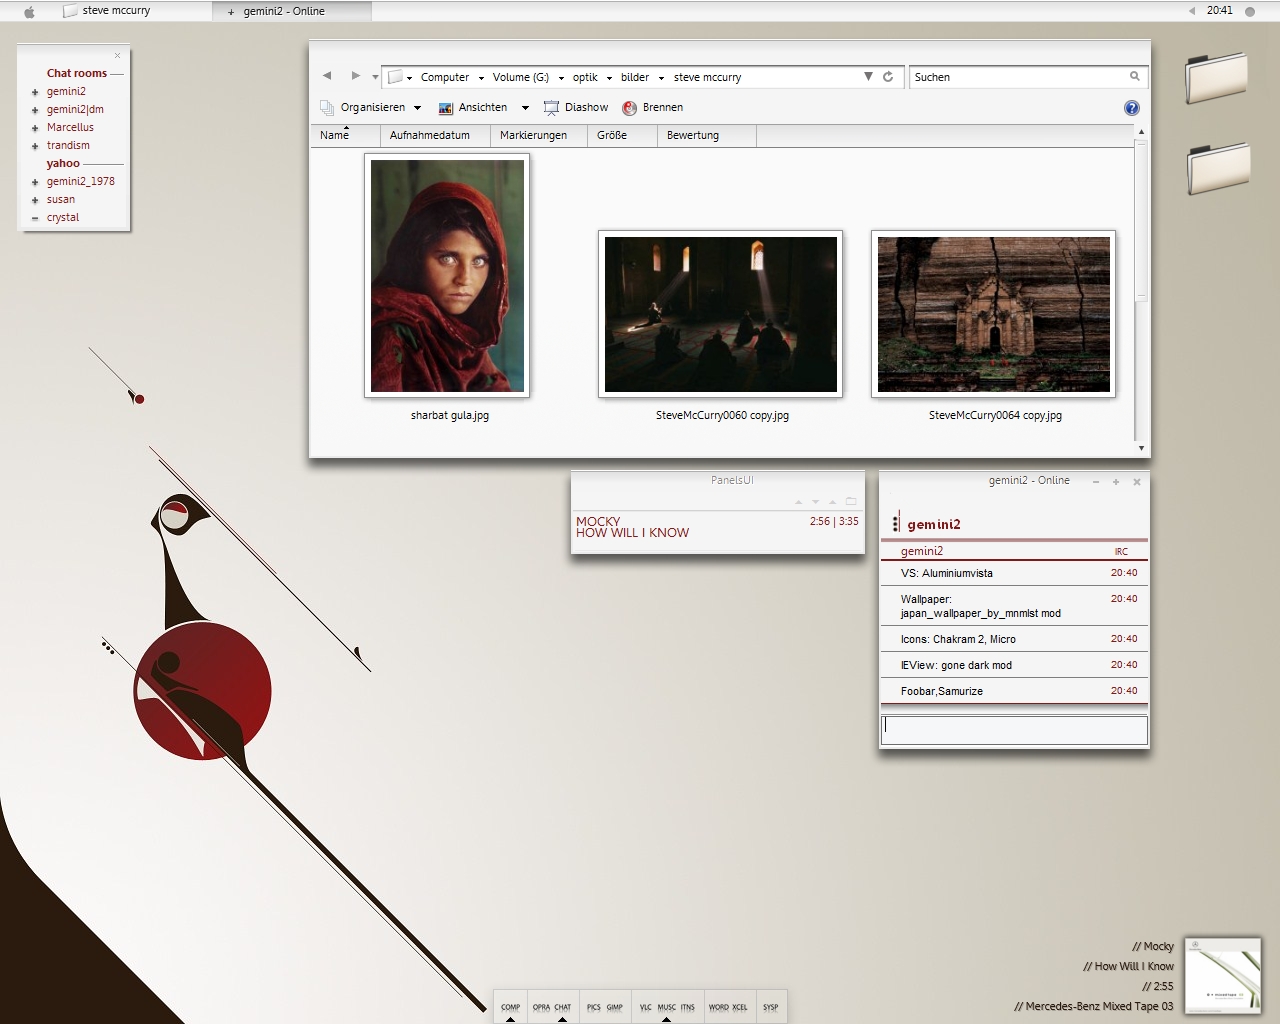
Task: Launch VLC from the bottom dock
Action: click(645, 1007)
